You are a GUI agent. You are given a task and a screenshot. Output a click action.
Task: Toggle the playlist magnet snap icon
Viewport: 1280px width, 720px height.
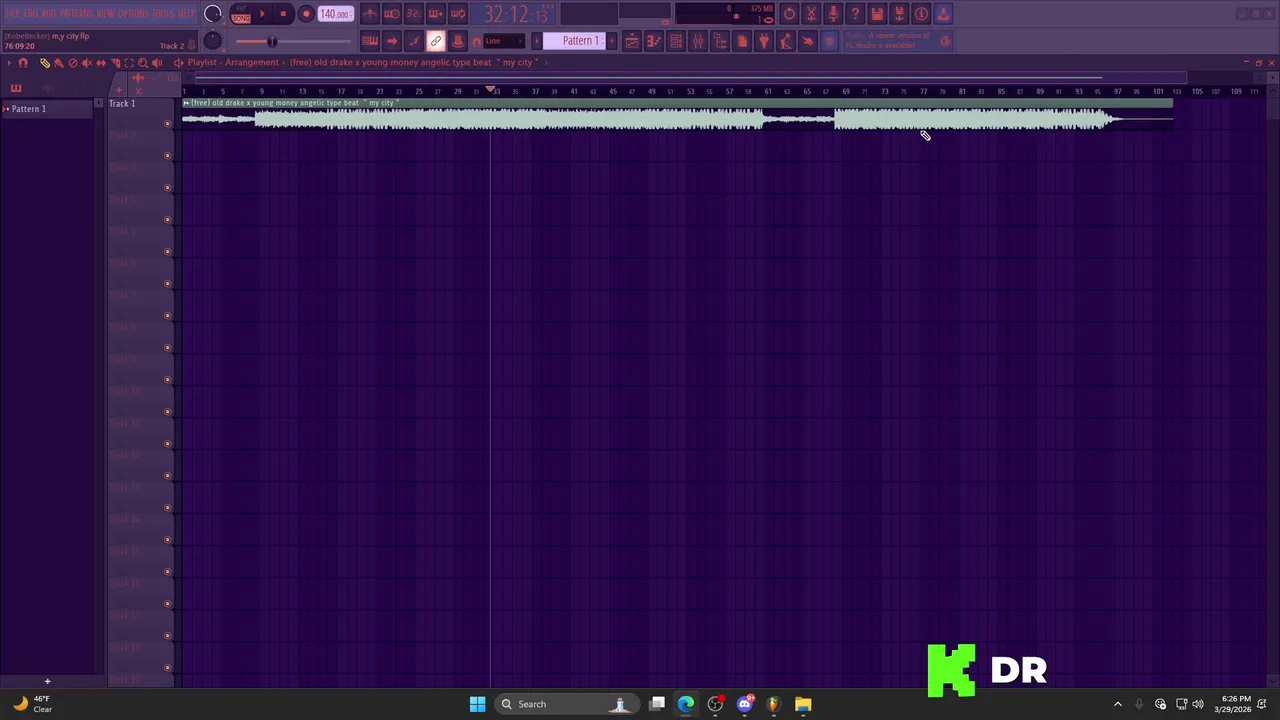23,62
